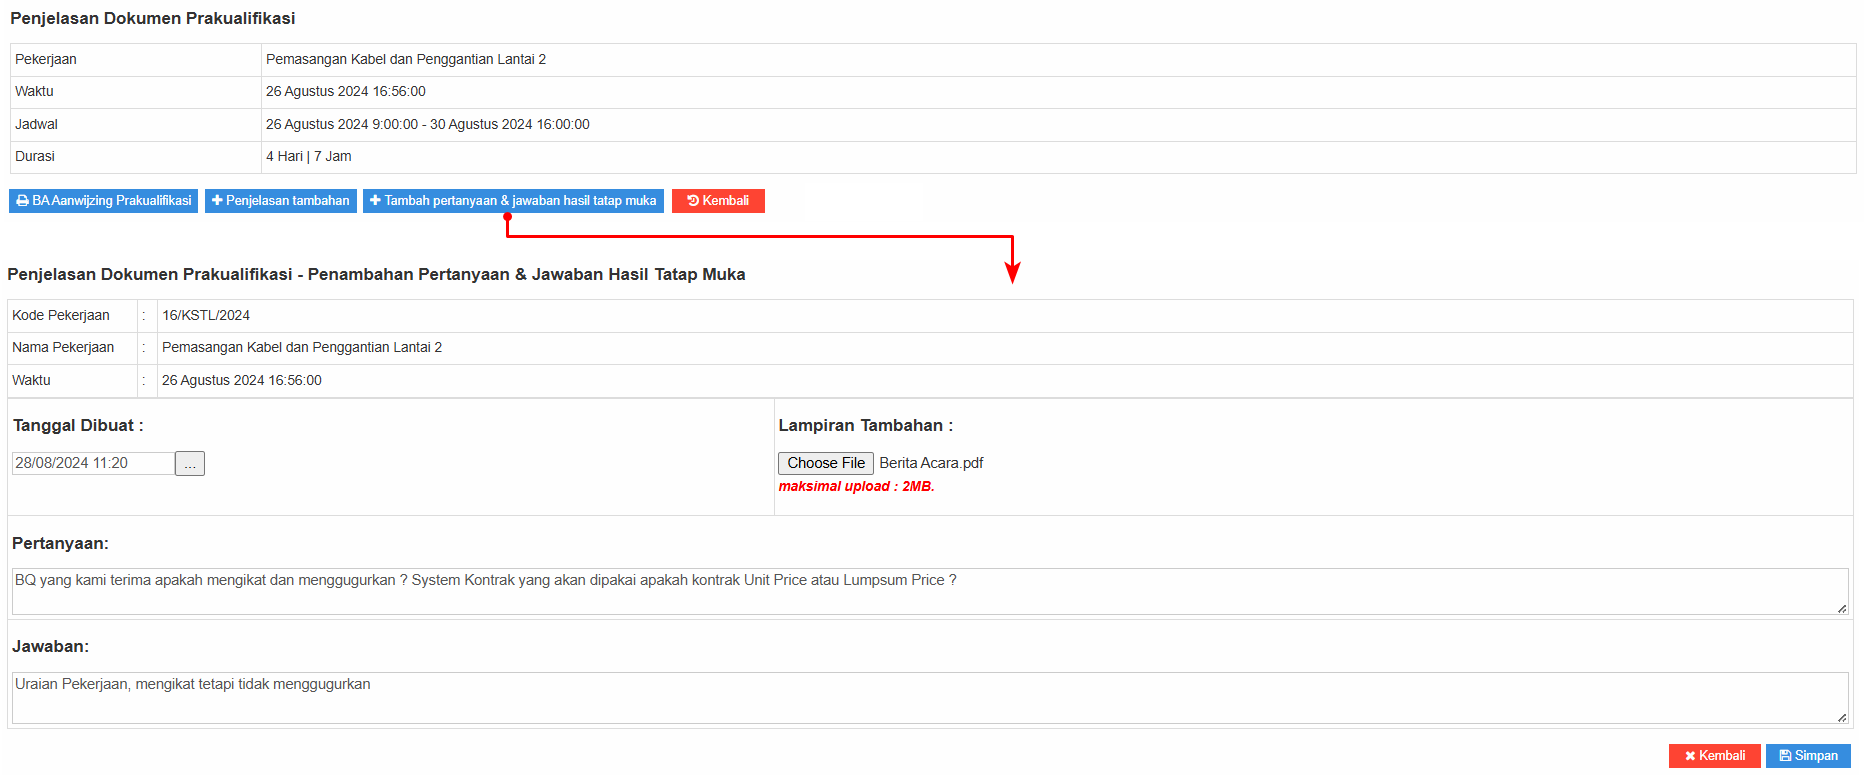Click the Jawaban label
1864x775 pixels.
(51, 646)
